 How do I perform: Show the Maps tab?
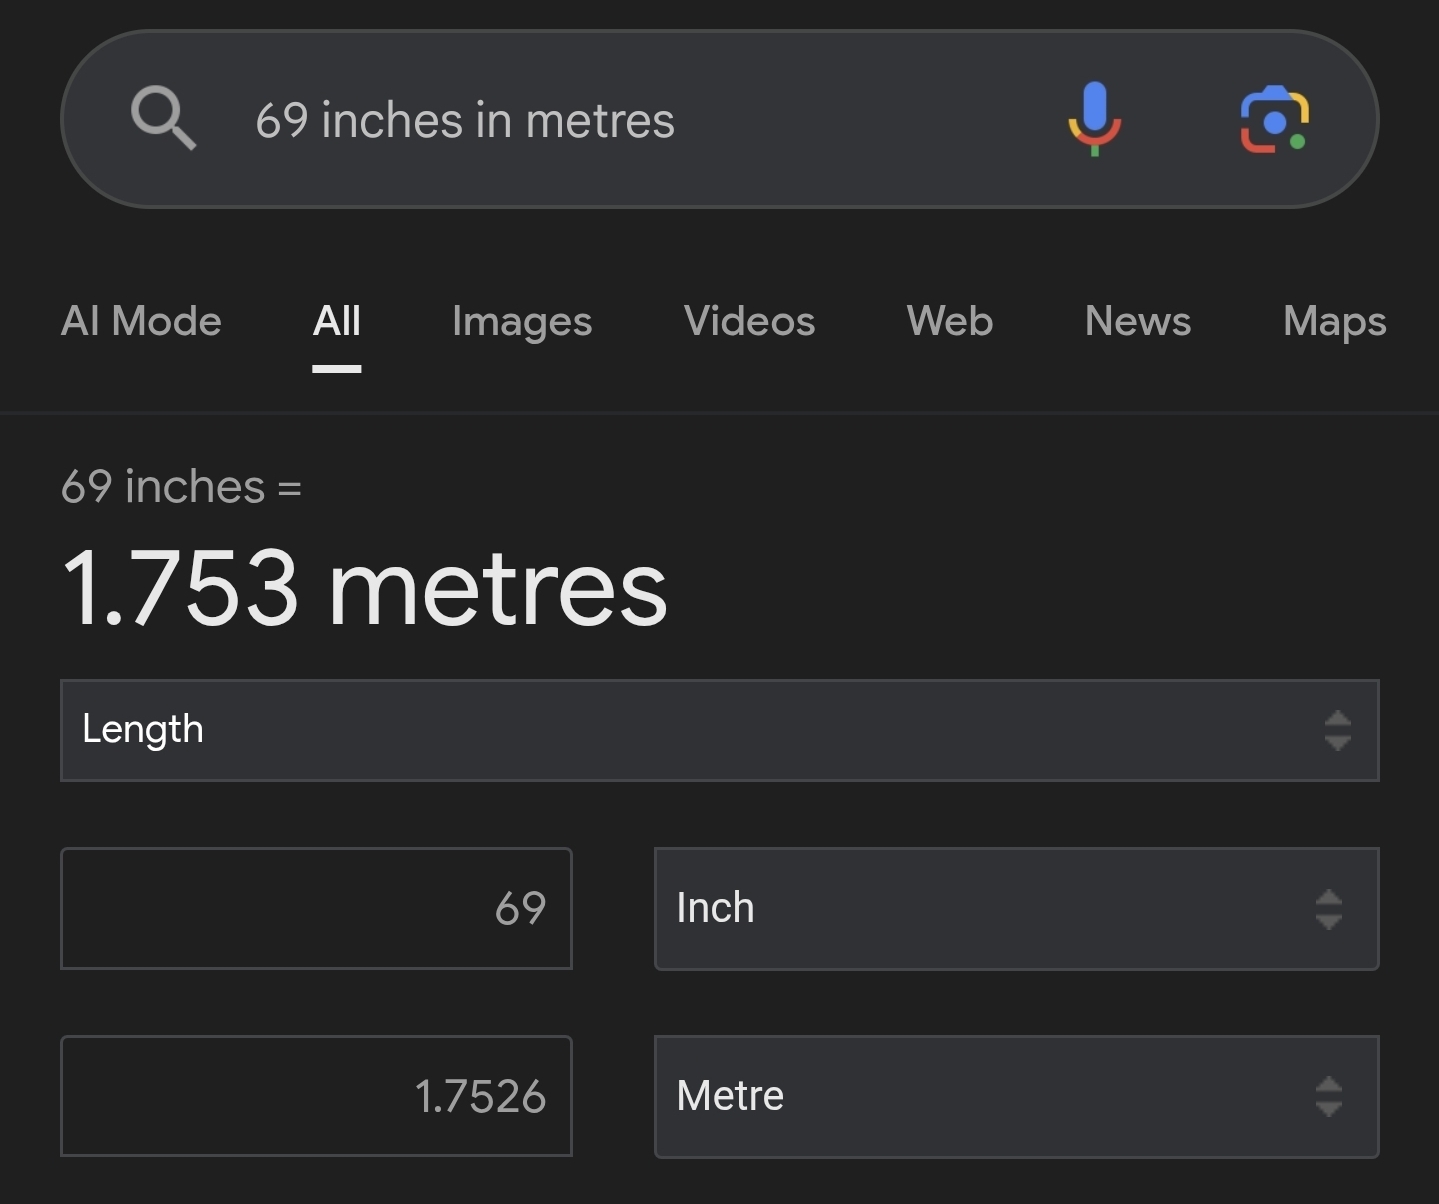click(x=1333, y=322)
